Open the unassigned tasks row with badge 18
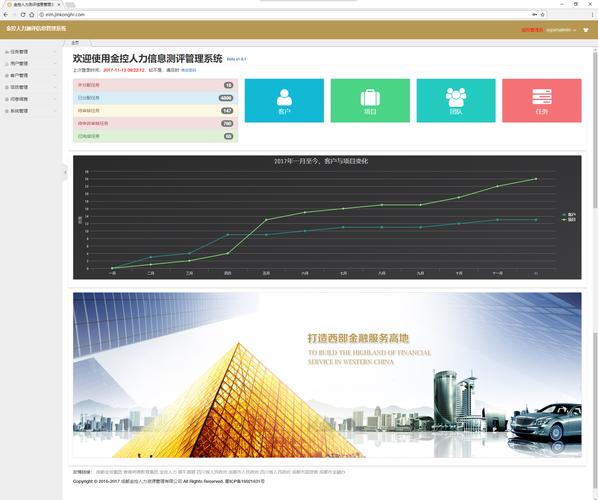Screen dimensions: 598x500 click(x=155, y=85)
